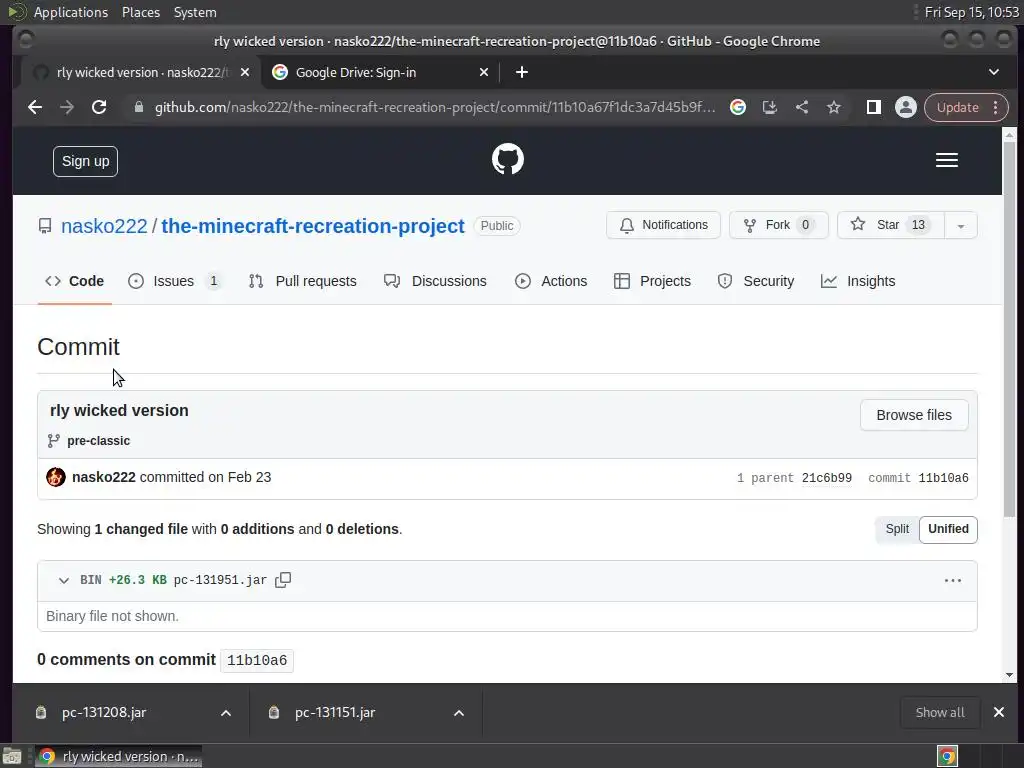Open the Places menu
The width and height of the screenshot is (1024, 768).
click(x=141, y=12)
